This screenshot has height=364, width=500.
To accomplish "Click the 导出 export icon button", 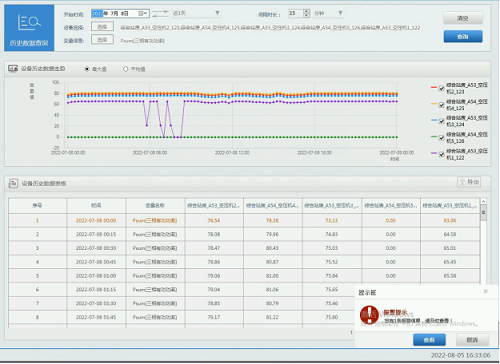I will [x=469, y=182].
